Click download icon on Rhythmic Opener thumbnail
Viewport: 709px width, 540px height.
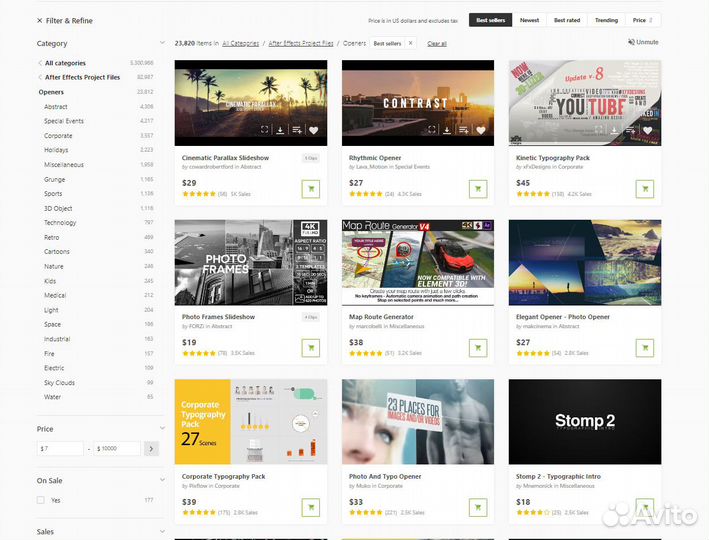(447, 130)
